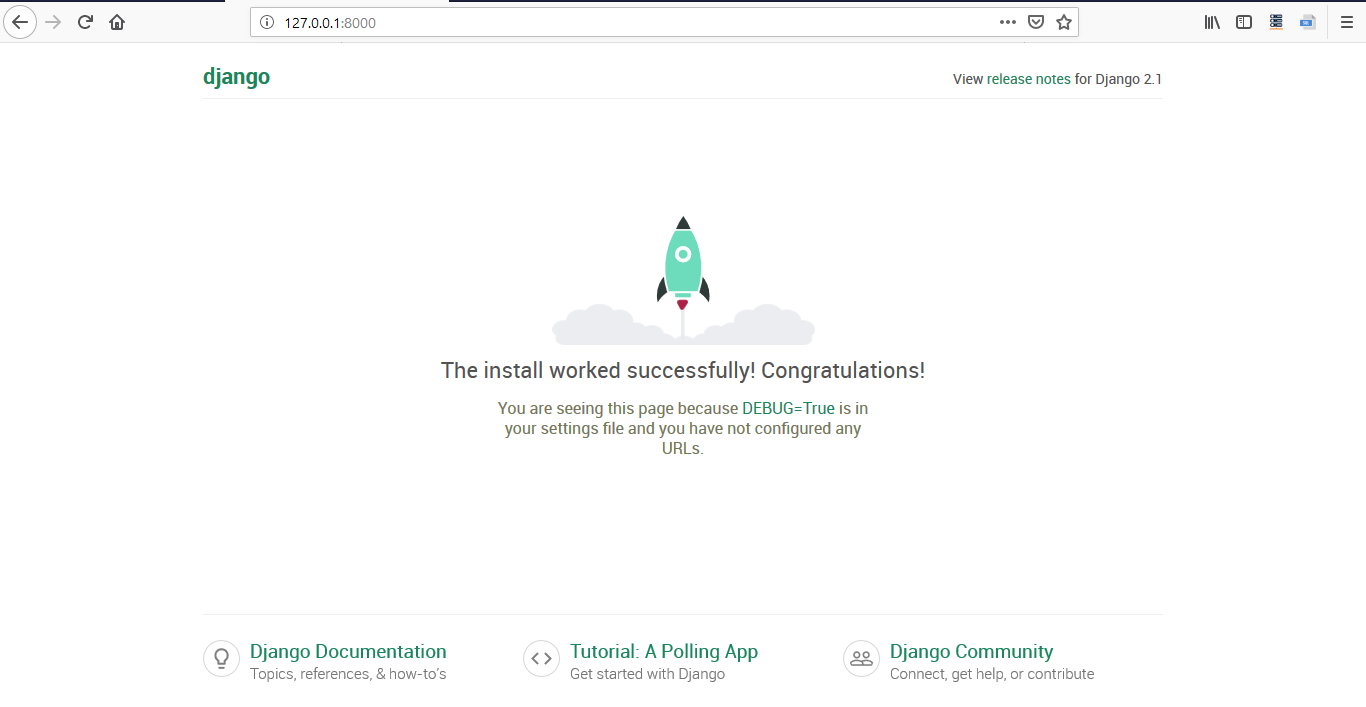Open the Firefox hamburger menu
1366x707 pixels.
[x=1347, y=22]
